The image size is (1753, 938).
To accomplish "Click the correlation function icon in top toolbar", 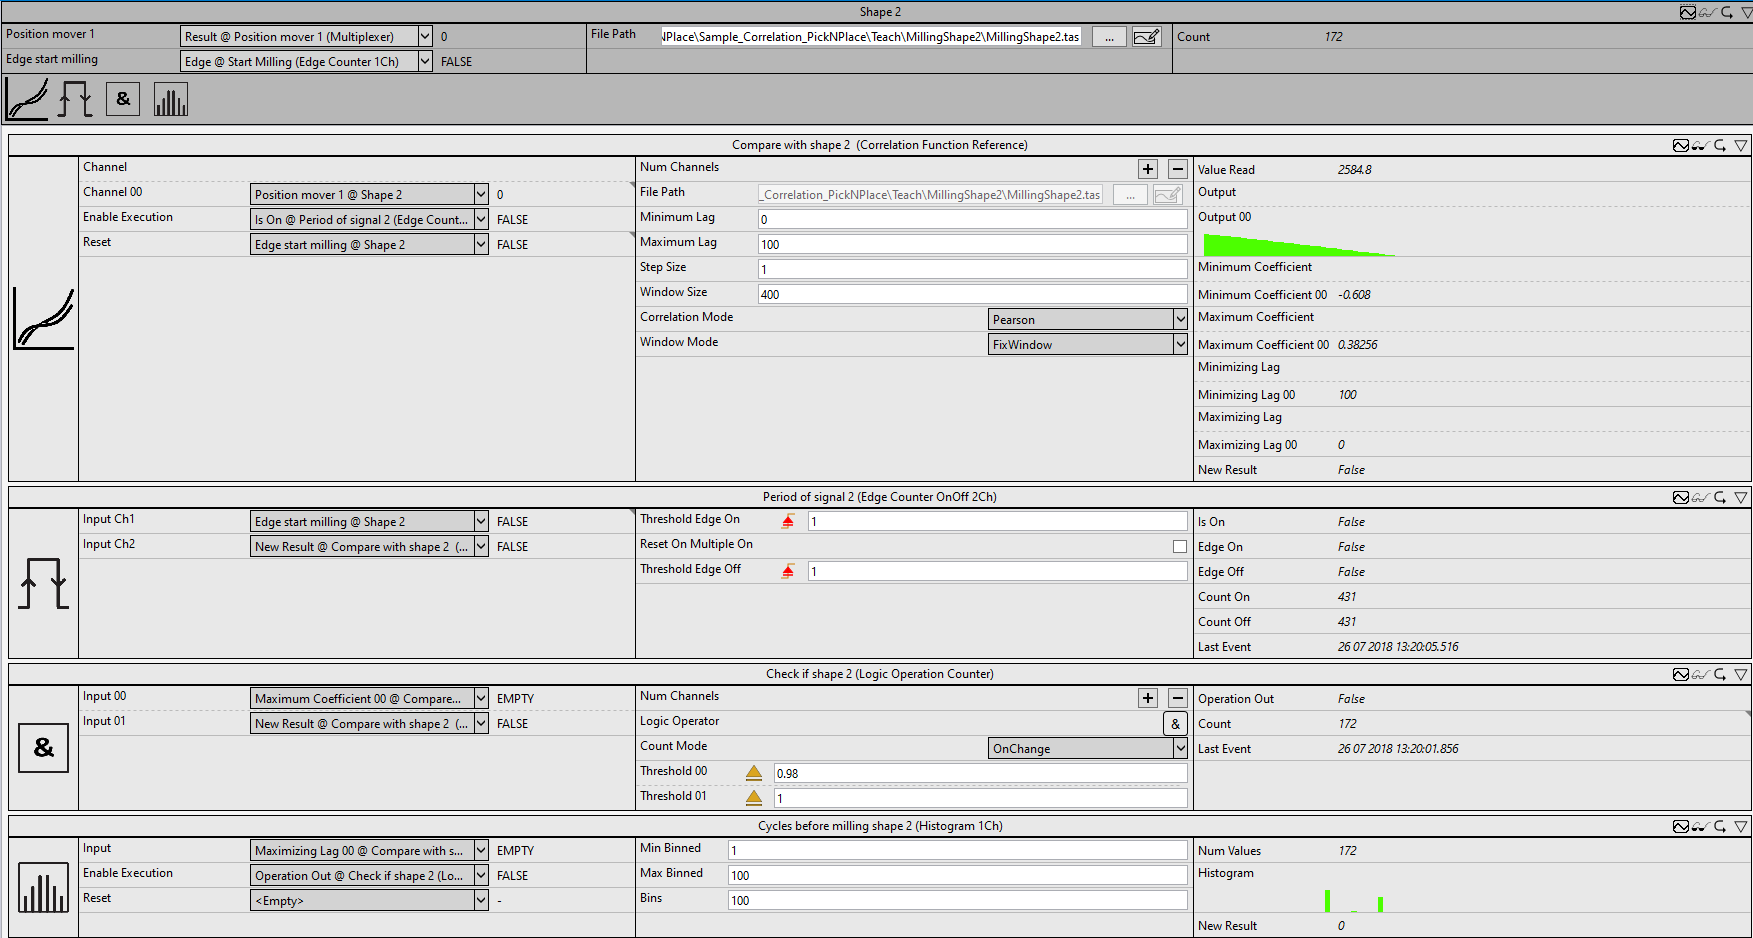I will [27, 100].
